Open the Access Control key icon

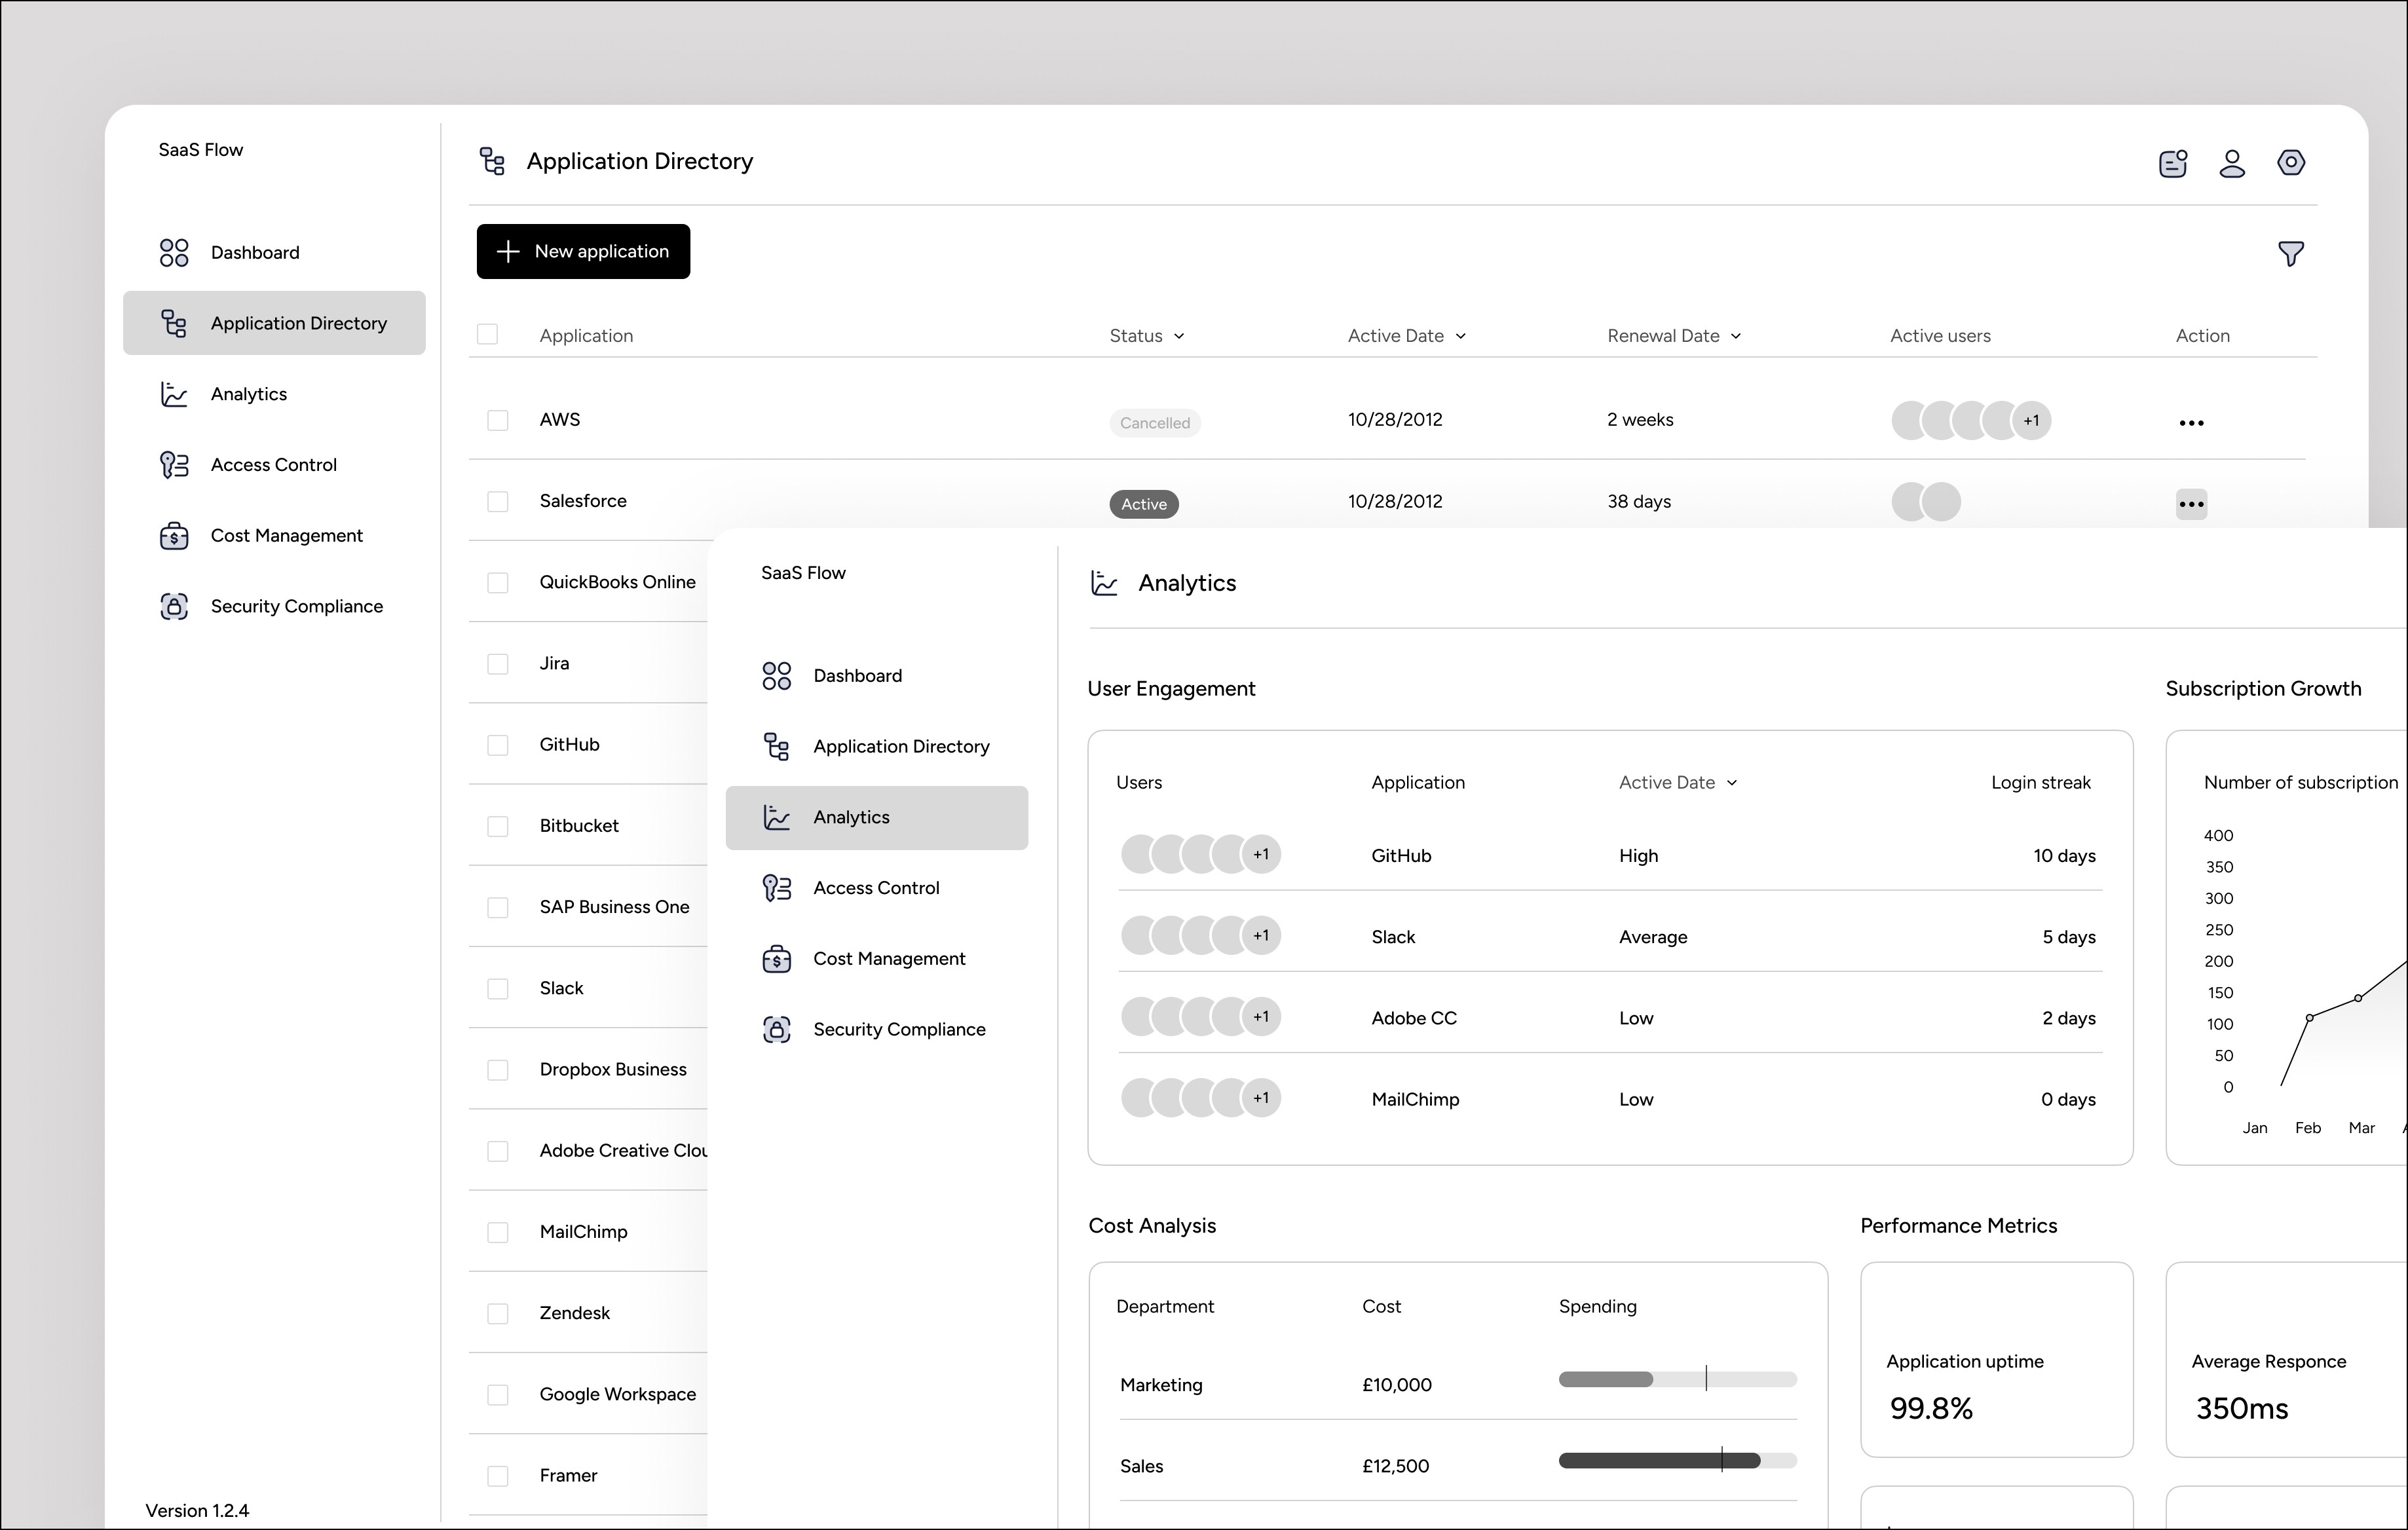tap(174, 464)
